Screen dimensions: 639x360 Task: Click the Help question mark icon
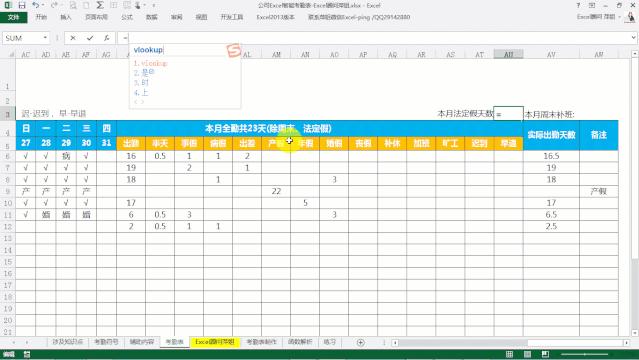point(578,5)
